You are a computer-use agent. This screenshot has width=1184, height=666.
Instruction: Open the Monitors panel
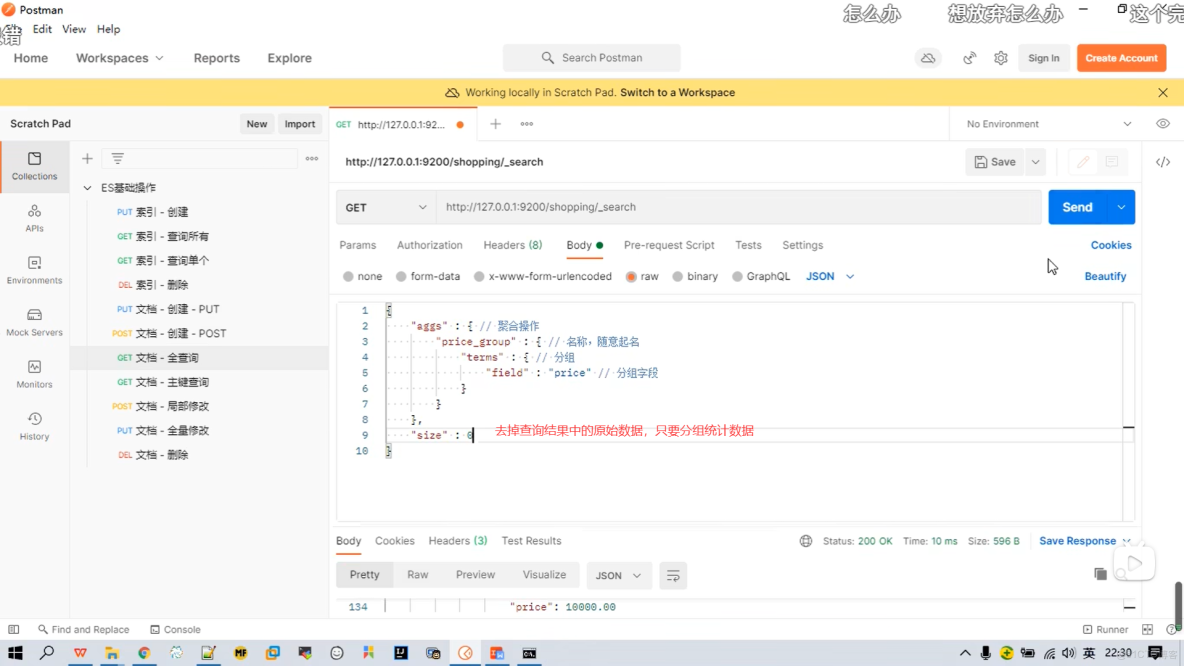tap(34, 372)
